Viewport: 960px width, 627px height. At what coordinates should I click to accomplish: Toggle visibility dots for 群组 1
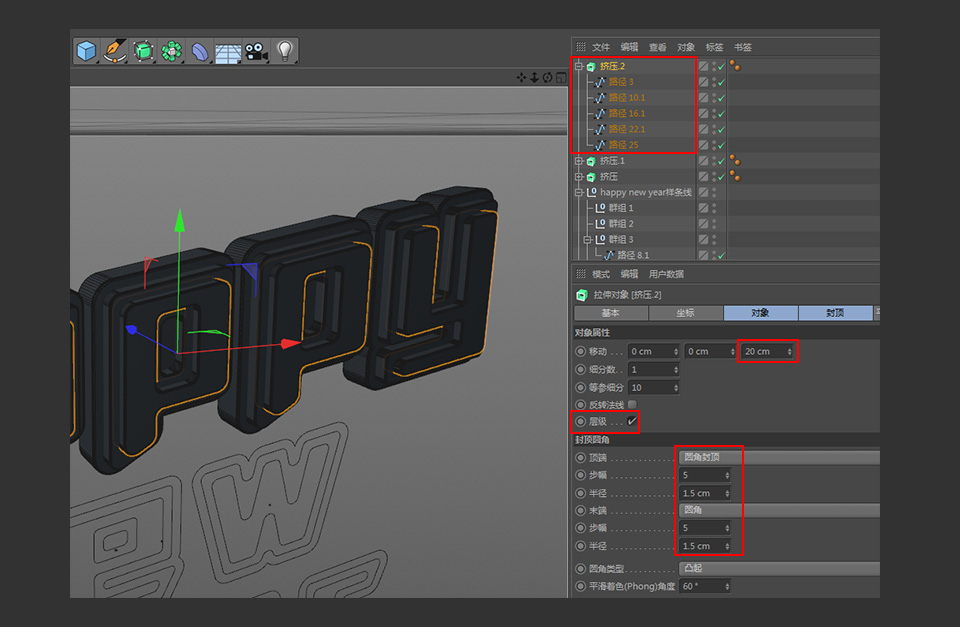tap(714, 208)
